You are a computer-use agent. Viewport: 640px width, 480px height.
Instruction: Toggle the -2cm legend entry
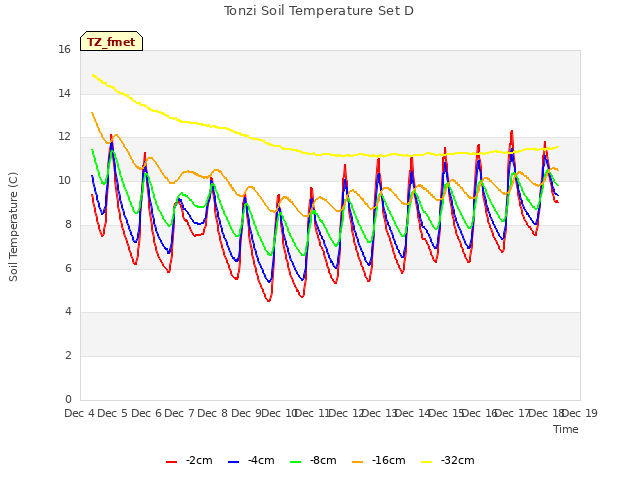pos(189,461)
